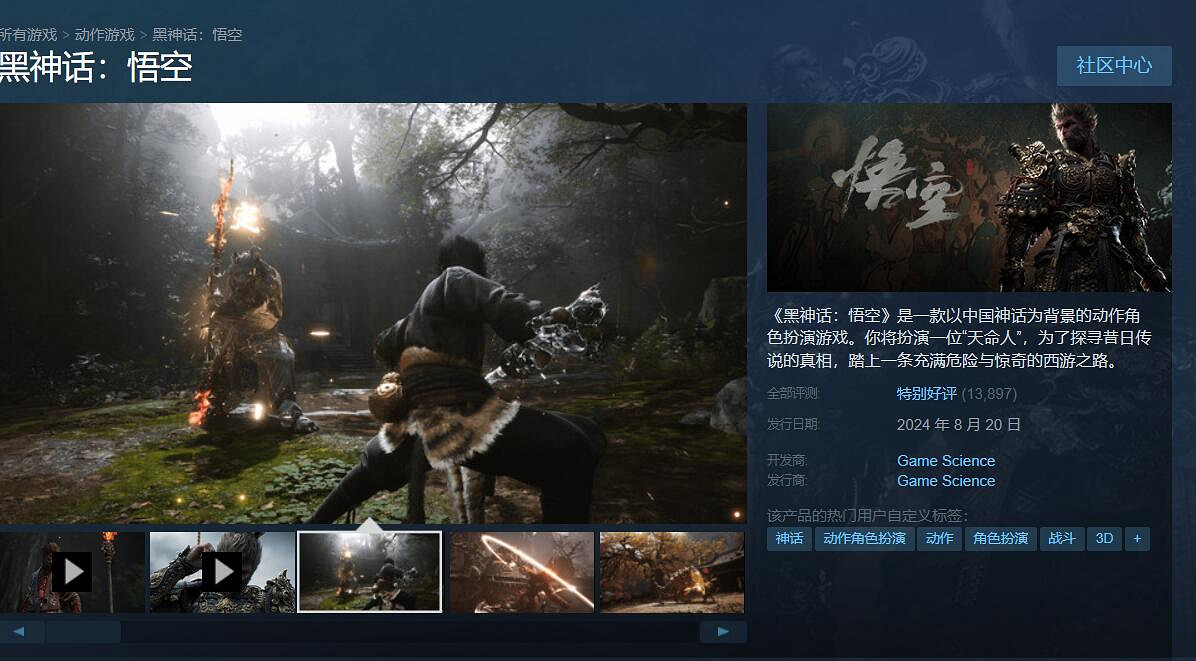Select the 3D tag
Viewport: 1196px width, 661px height.
1104,539
